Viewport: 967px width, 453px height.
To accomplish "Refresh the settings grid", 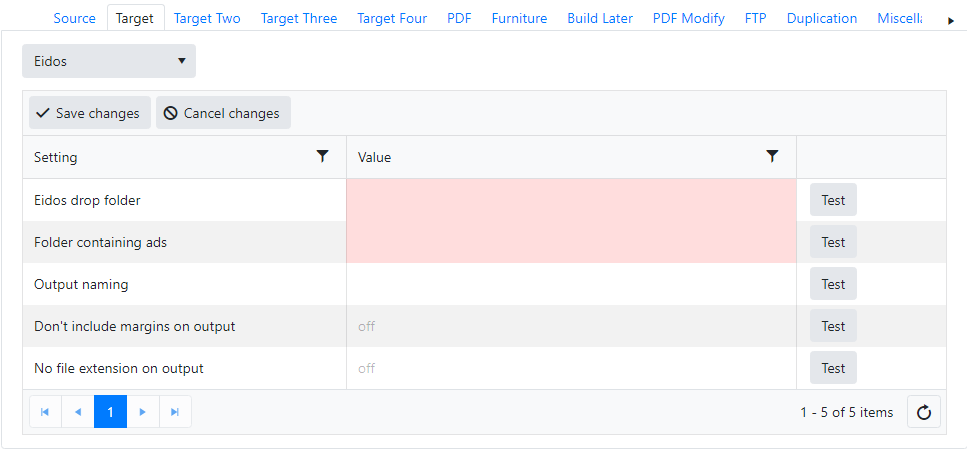I will 924,412.
